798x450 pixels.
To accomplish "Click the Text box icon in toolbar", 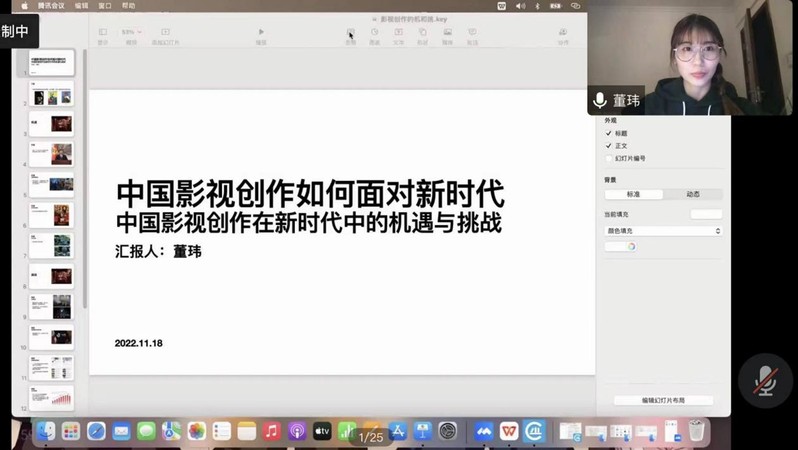I will (399, 33).
